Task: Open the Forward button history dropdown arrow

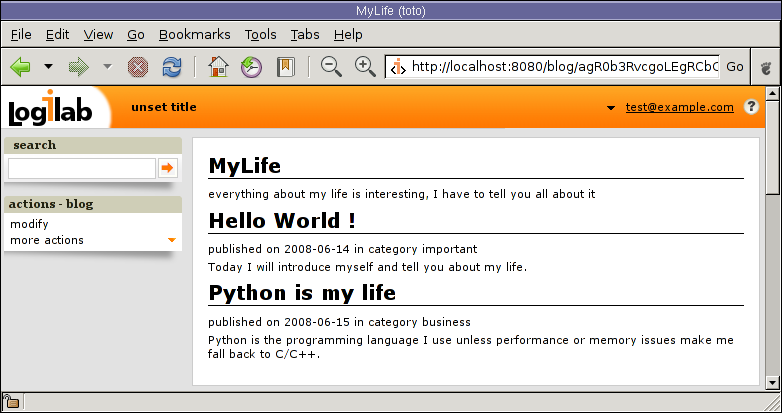Action: pyautogui.click(x=107, y=67)
